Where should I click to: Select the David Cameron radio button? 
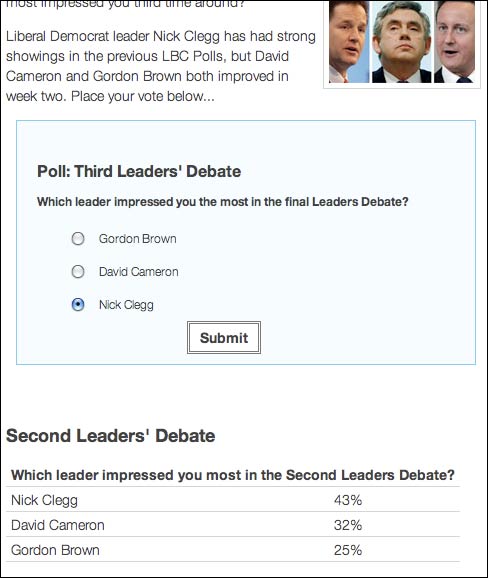(x=78, y=272)
